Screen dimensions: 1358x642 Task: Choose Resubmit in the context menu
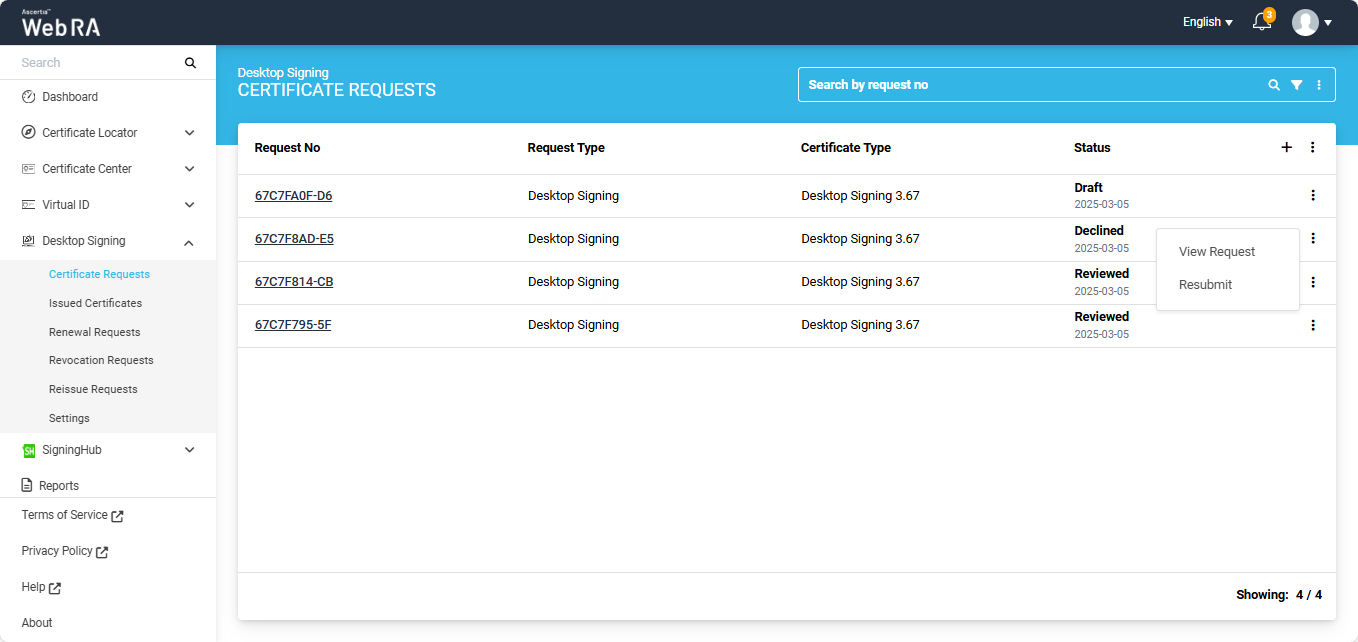(x=1205, y=285)
